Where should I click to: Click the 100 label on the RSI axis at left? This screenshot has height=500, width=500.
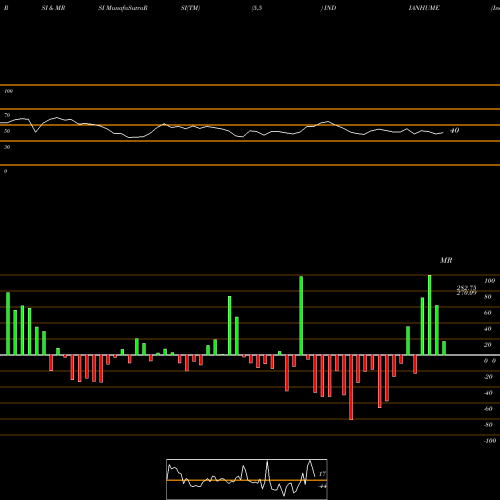pos(8,91)
